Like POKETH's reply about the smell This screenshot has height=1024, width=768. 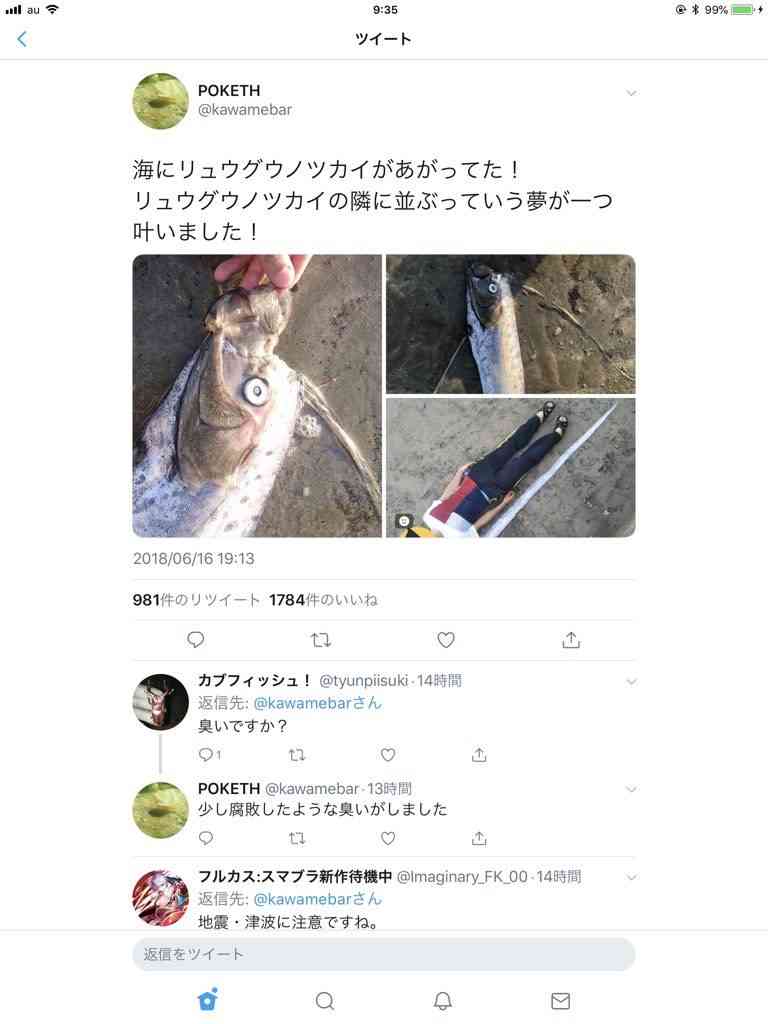[388, 838]
